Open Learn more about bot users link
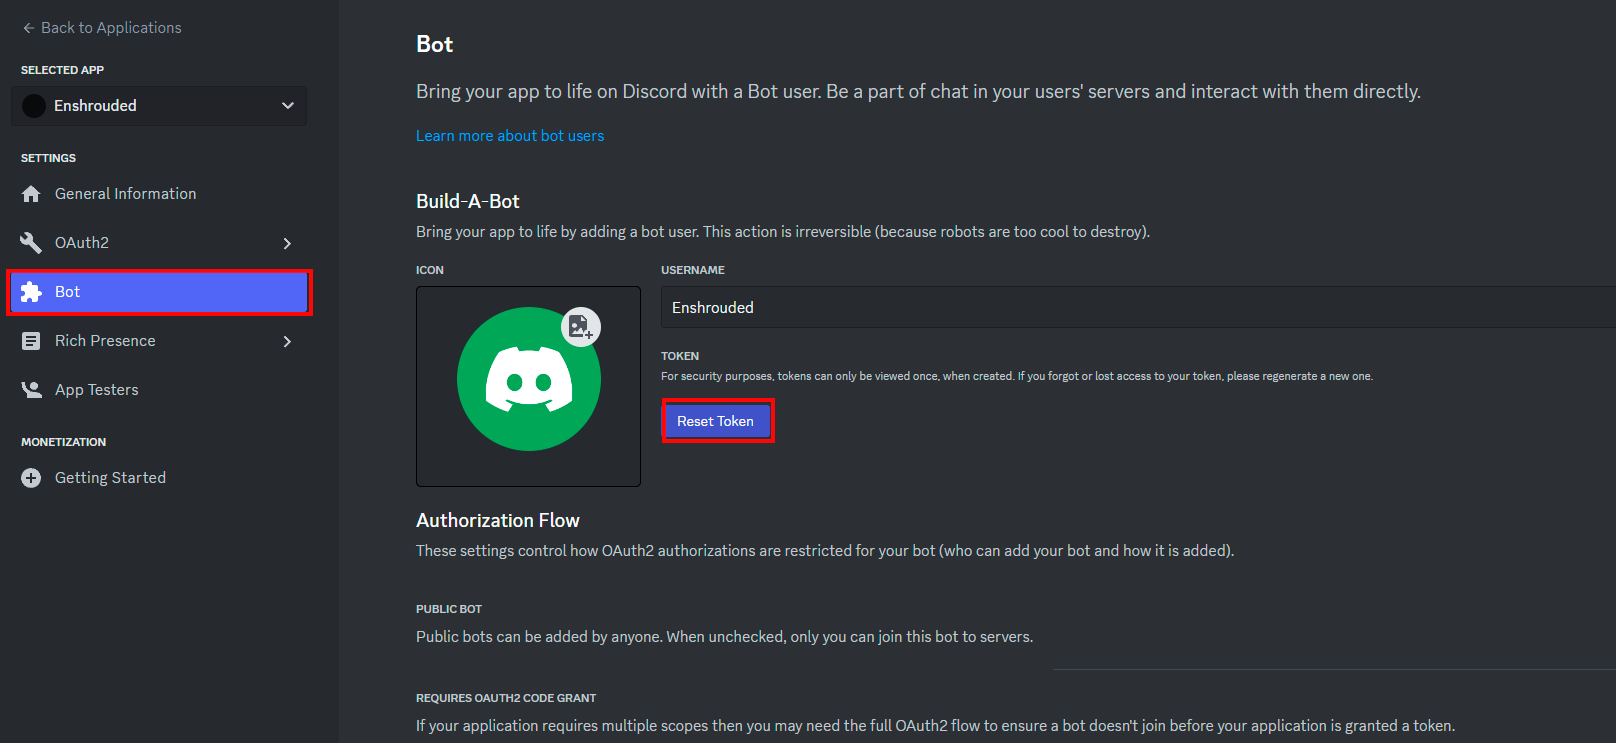1616x743 pixels. pyautogui.click(x=510, y=136)
